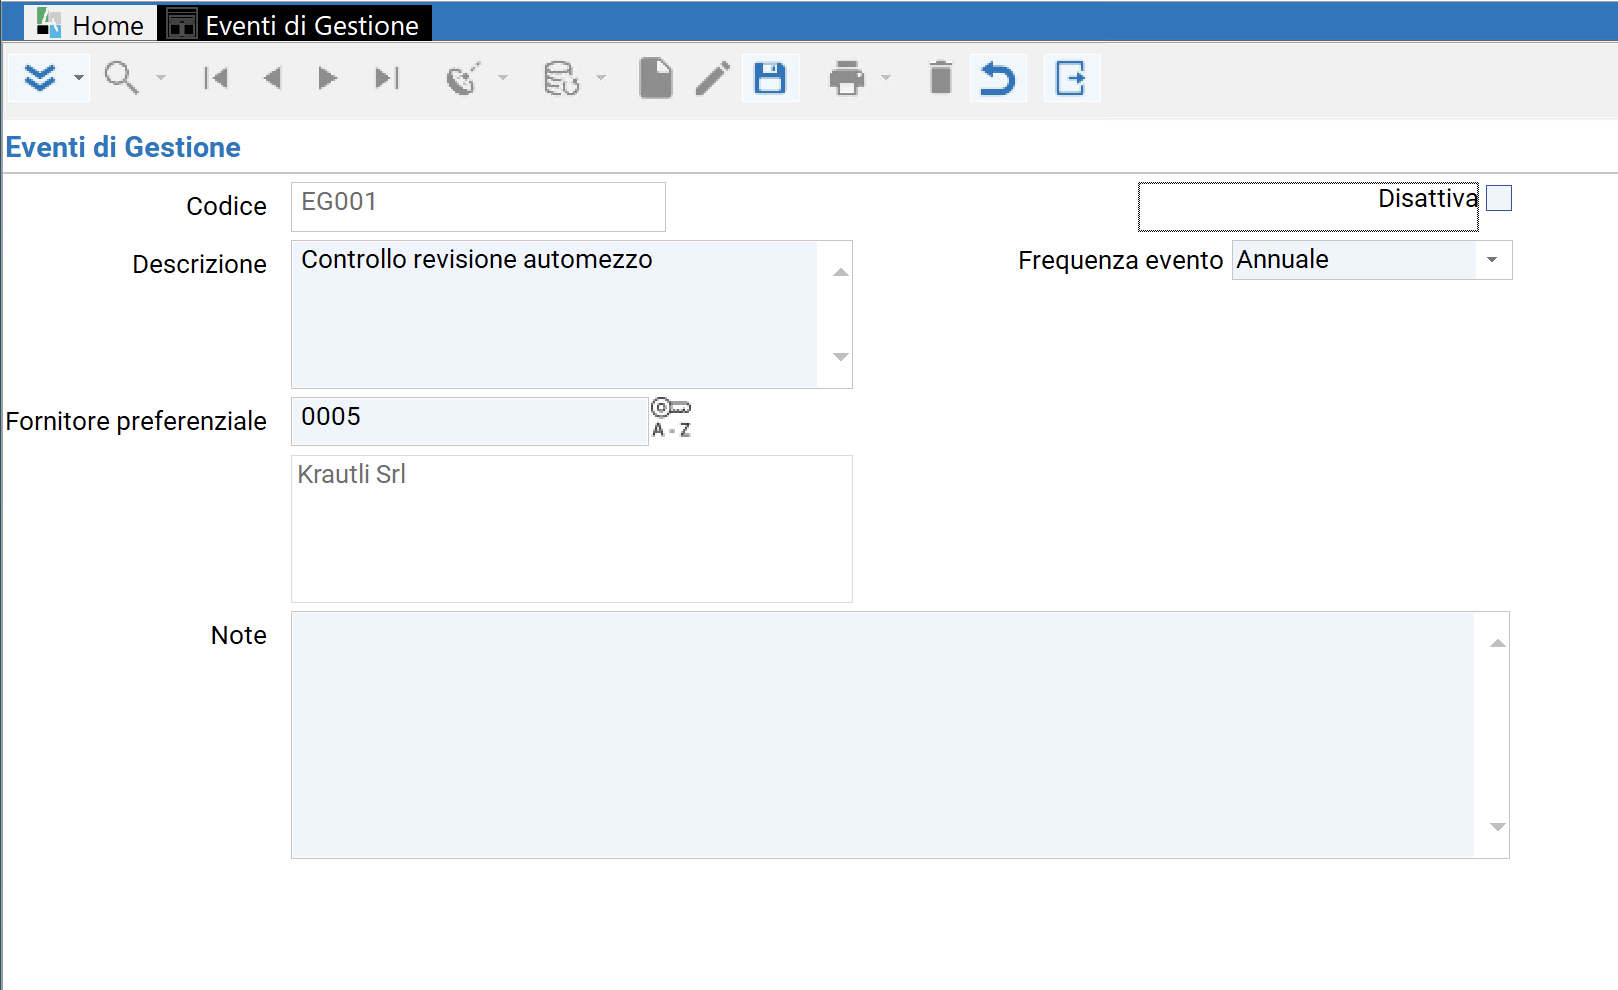Screen dimensions: 1618x990
Task: Click the printer icon
Action: click(846, 78)
